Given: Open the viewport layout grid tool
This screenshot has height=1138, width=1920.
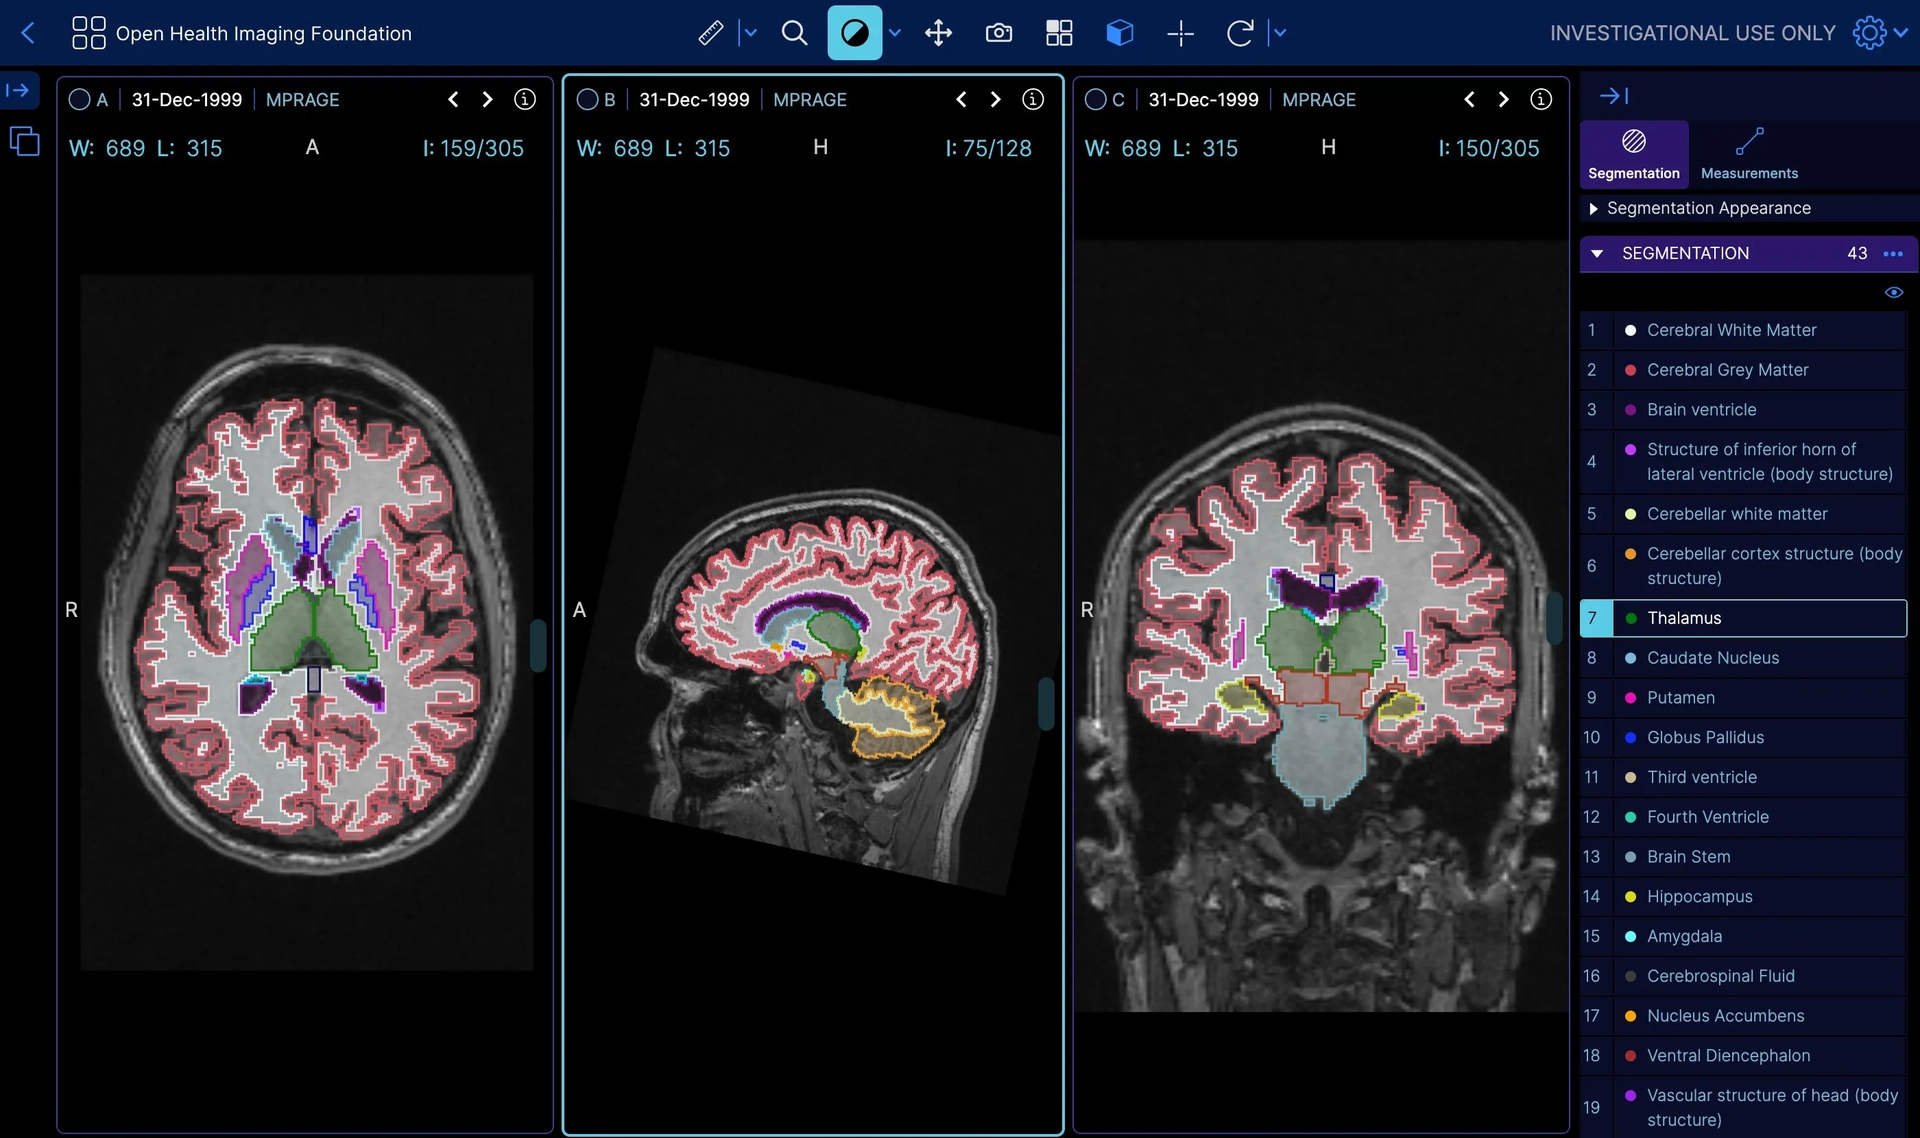Looking at the screenshot, I should [1058, 33].
